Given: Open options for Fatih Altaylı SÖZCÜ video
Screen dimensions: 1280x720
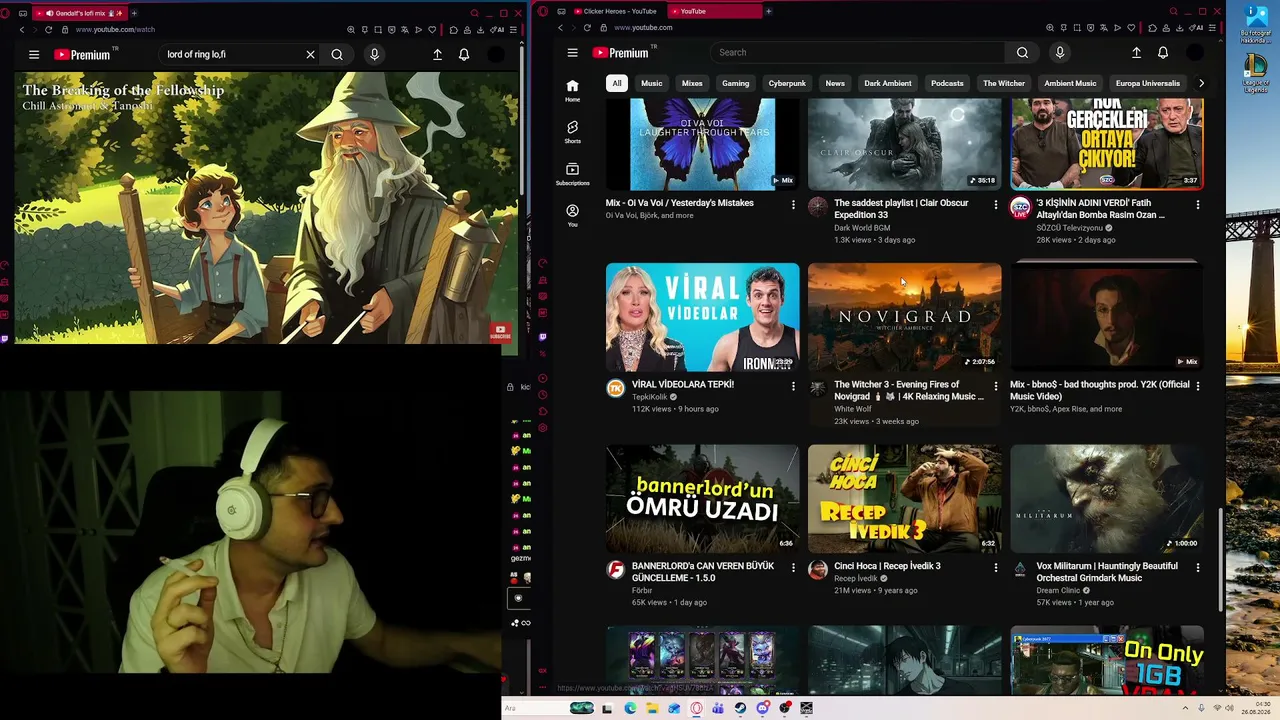Looking at the screenshot, I should pyautogui.click(x=1198, y=205).
